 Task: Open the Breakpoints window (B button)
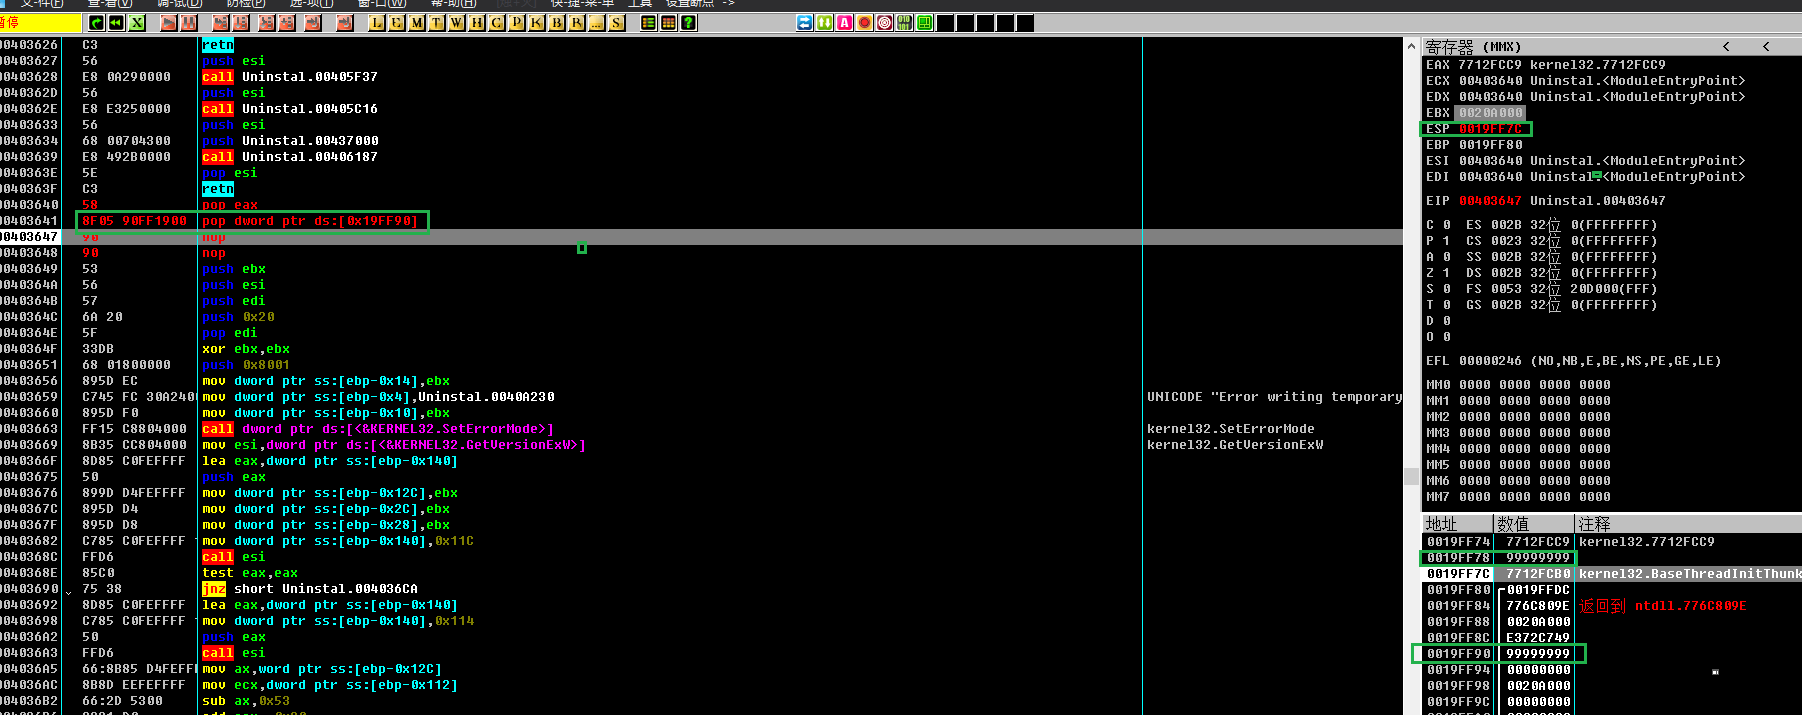pyautogui.click(x=556, y=23)
